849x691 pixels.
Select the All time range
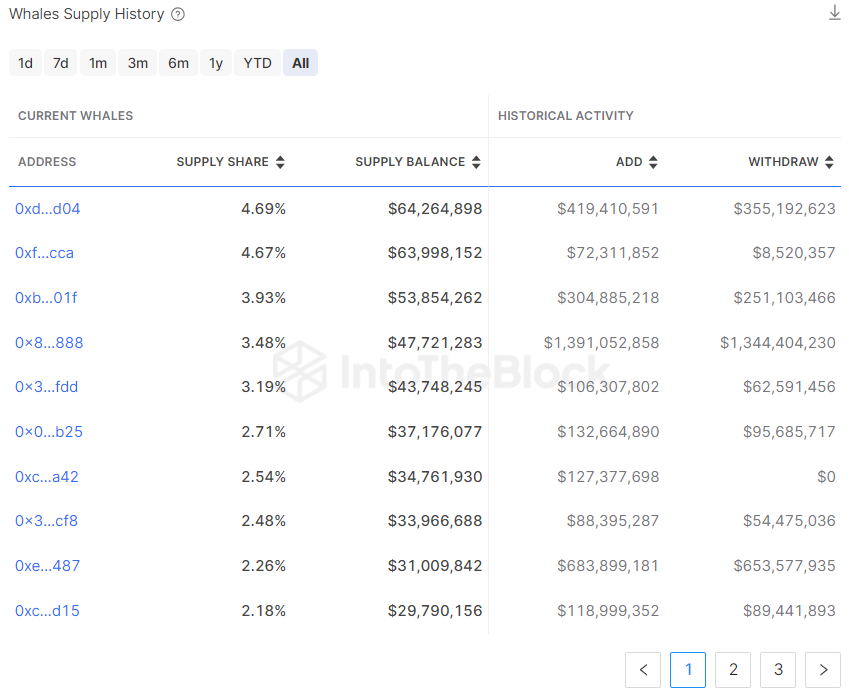click(300, 63)
